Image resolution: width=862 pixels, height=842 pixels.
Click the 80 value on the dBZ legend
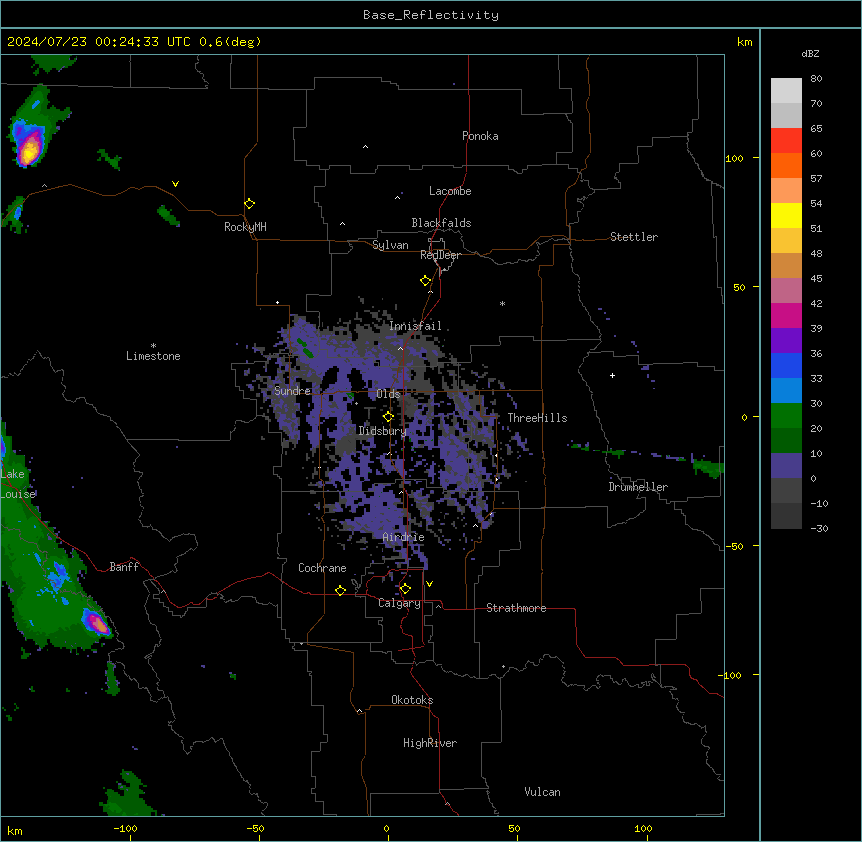tap(816, 79)
